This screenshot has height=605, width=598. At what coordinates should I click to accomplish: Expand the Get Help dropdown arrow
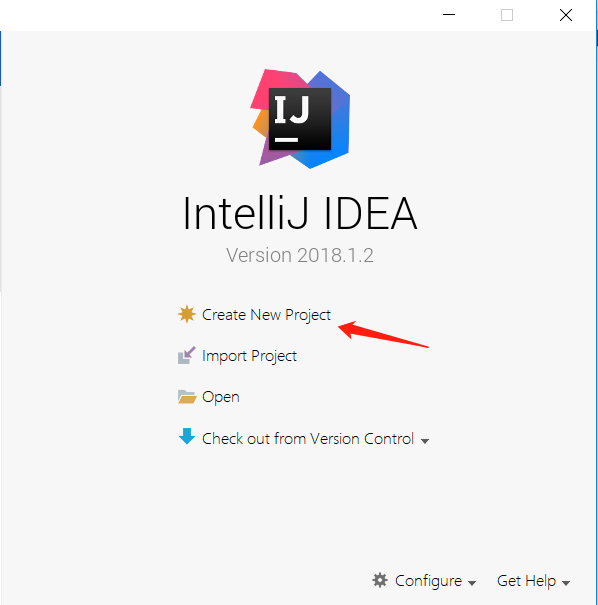(566, 583)
